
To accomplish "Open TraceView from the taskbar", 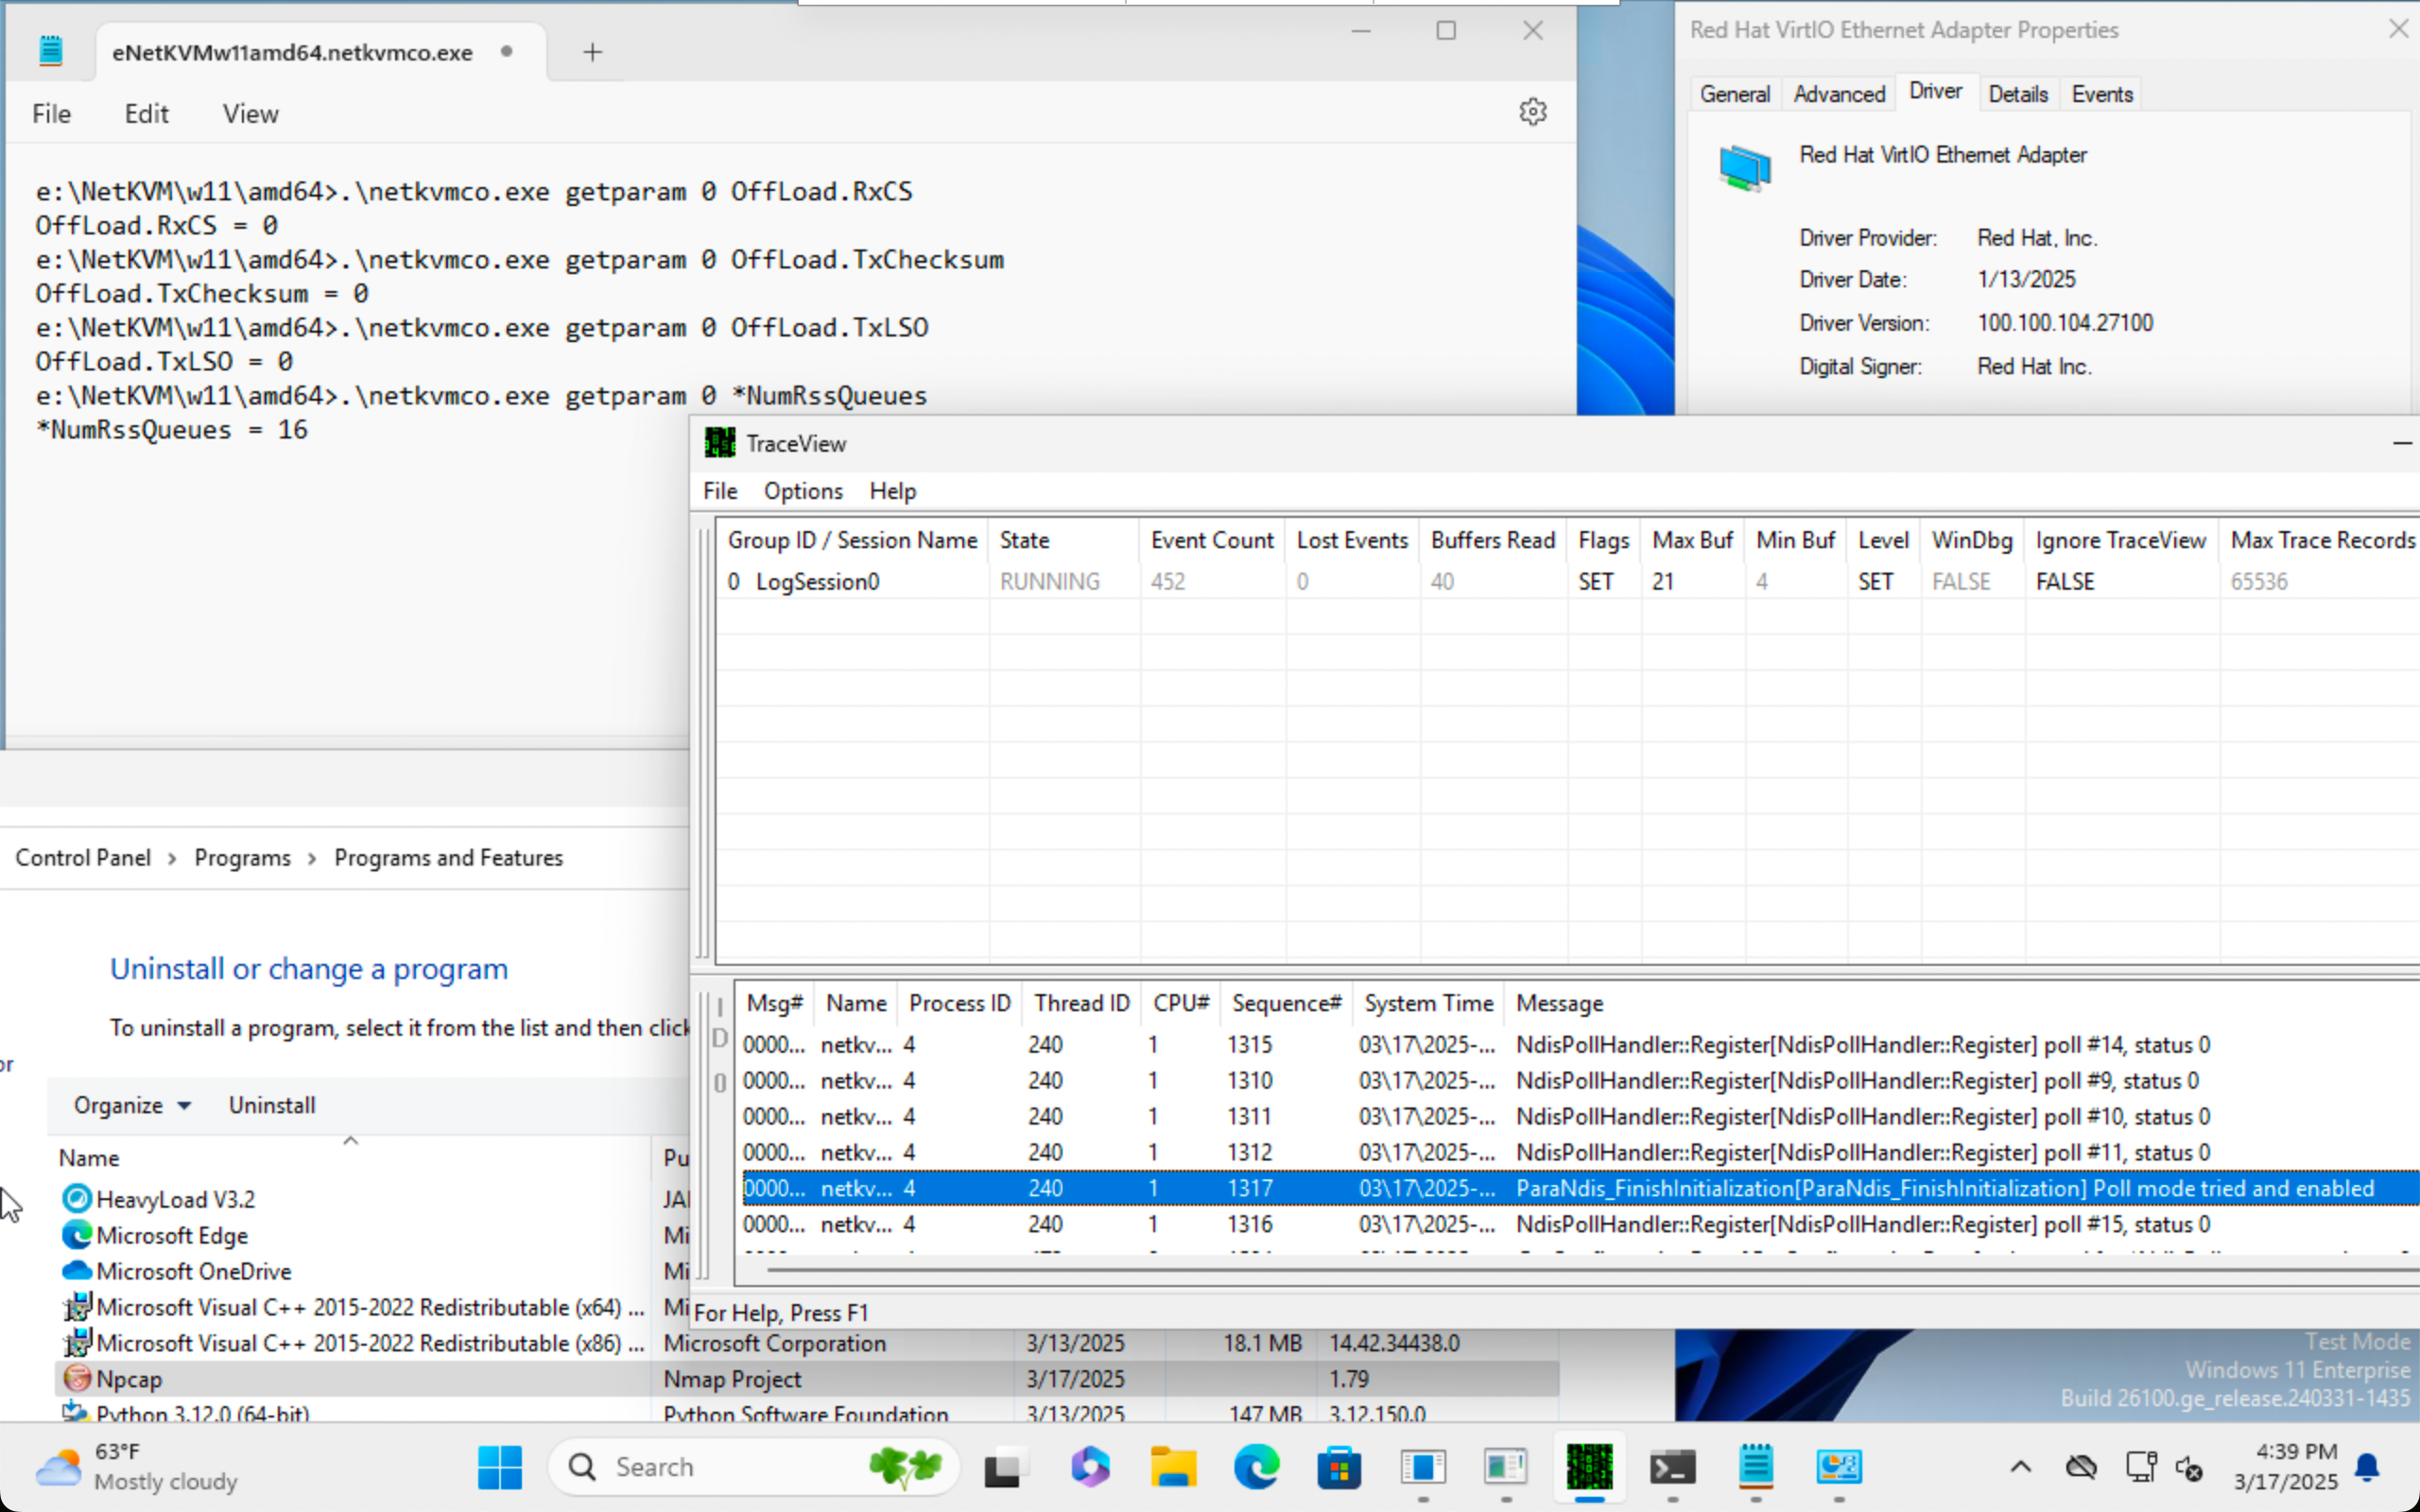I will click(x=1589, y=1467).
